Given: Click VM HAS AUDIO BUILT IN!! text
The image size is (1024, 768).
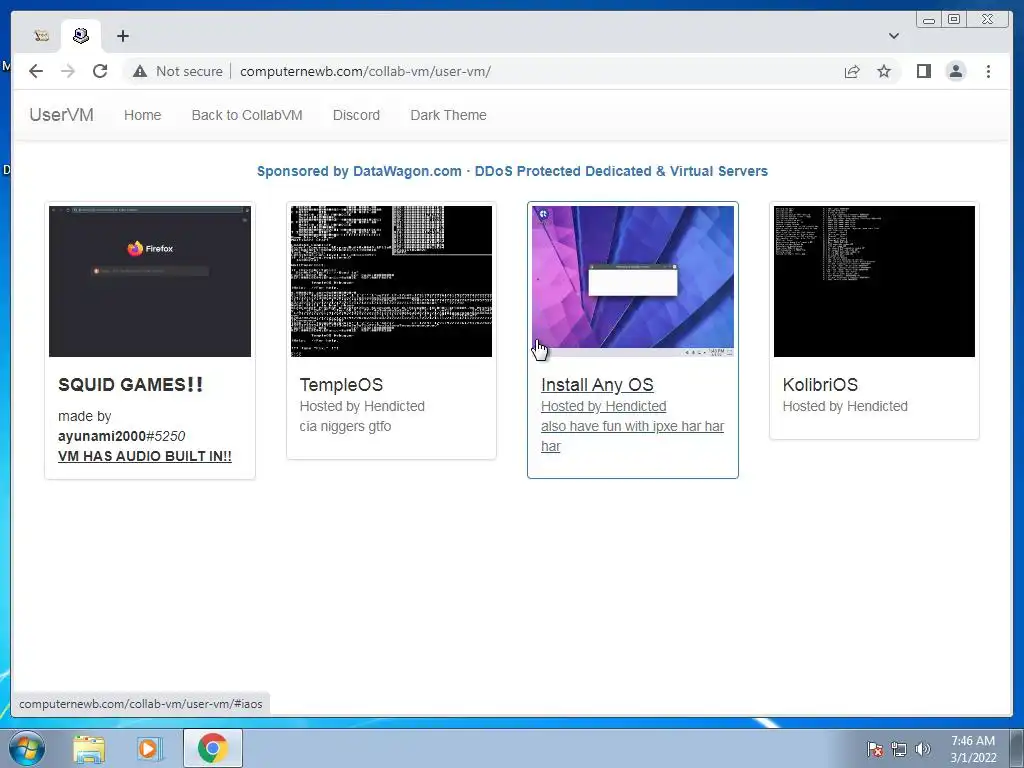Looking at the screenshot, I should 145,456.
